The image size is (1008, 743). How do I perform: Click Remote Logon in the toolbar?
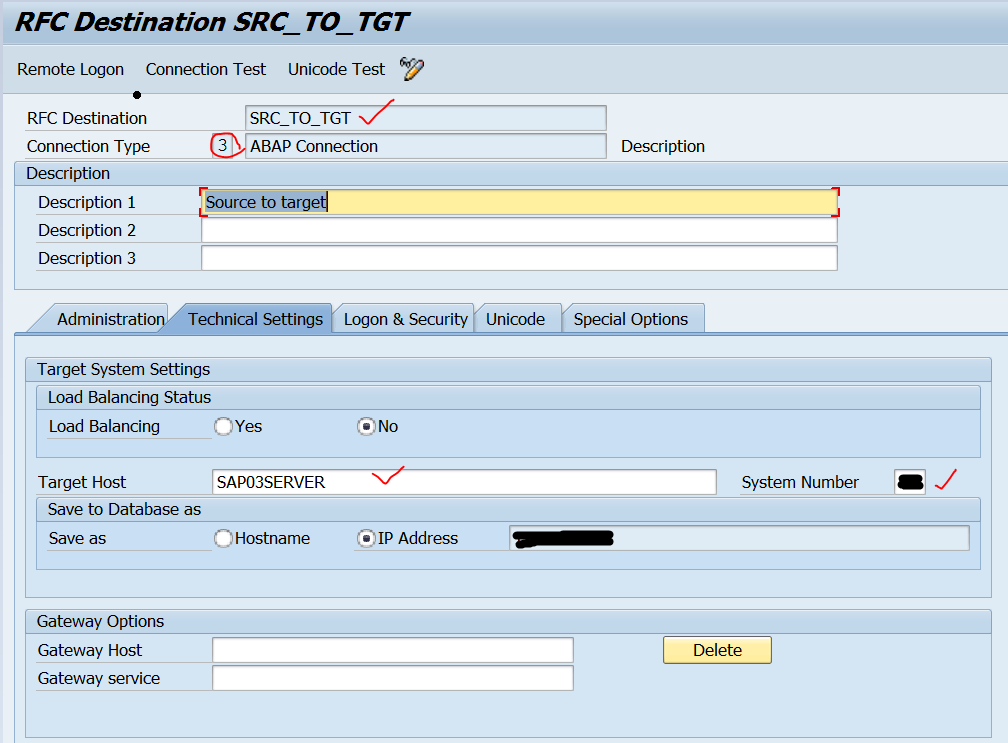71,69
